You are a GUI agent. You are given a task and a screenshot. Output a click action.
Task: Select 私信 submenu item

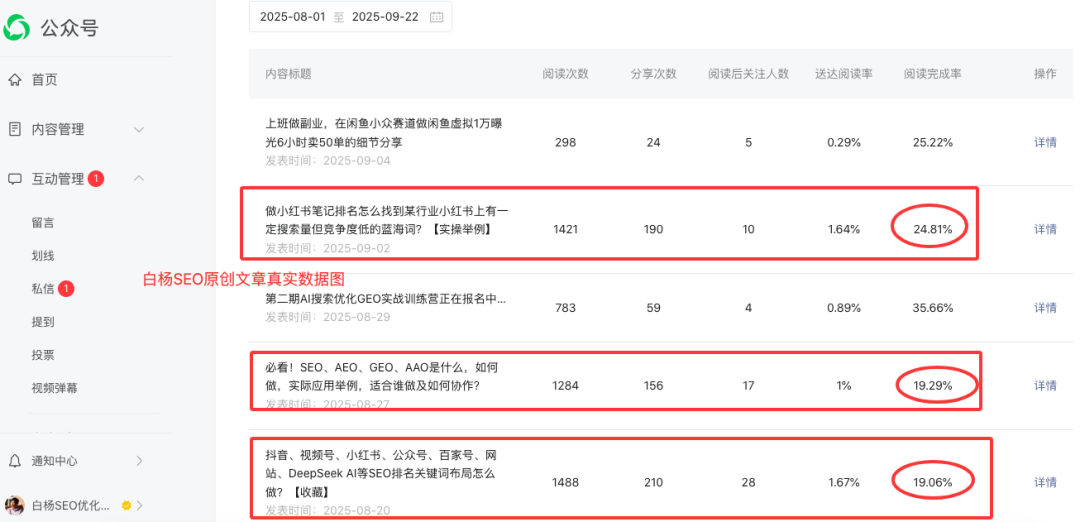[x=43, y=289]
